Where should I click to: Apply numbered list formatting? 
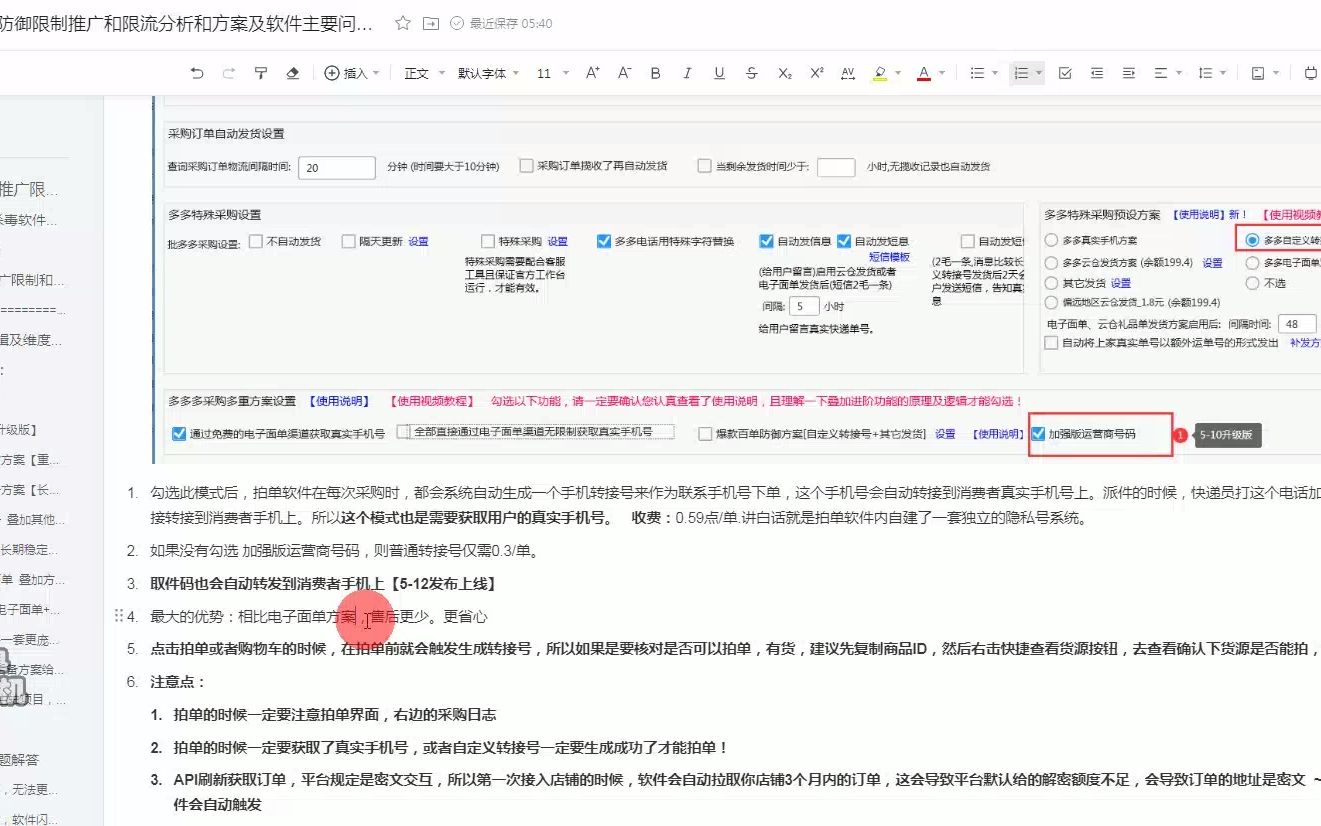tap(1021, 73)
